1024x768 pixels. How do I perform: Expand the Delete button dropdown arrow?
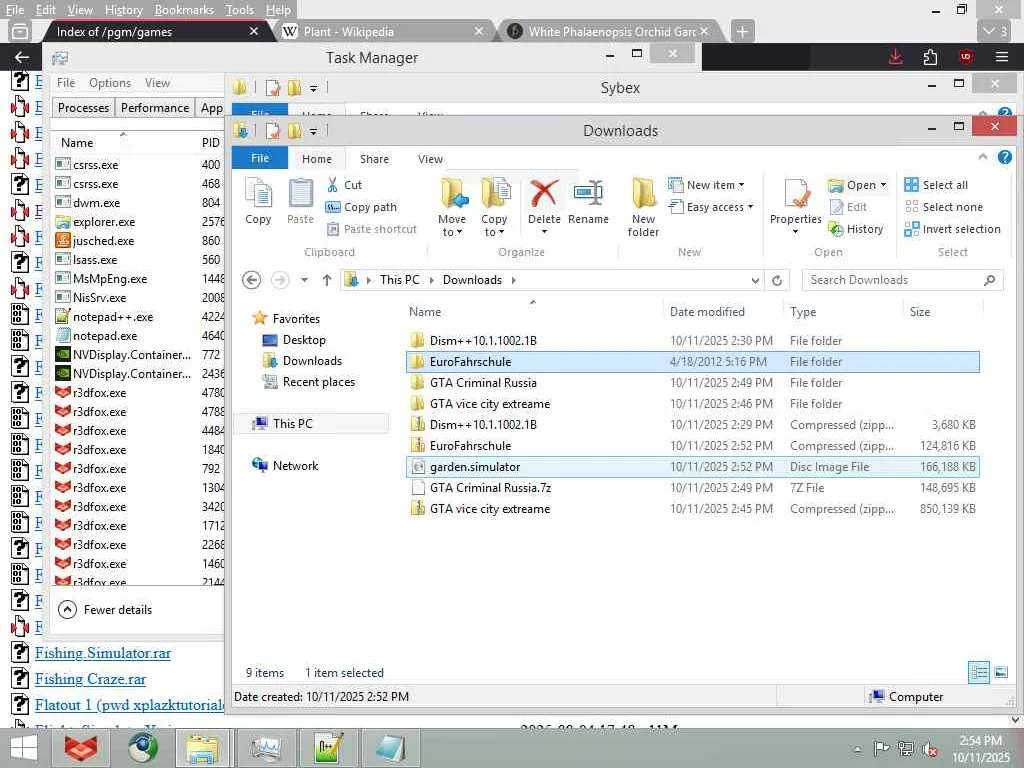pyautogui.click(x=544, y=232)
